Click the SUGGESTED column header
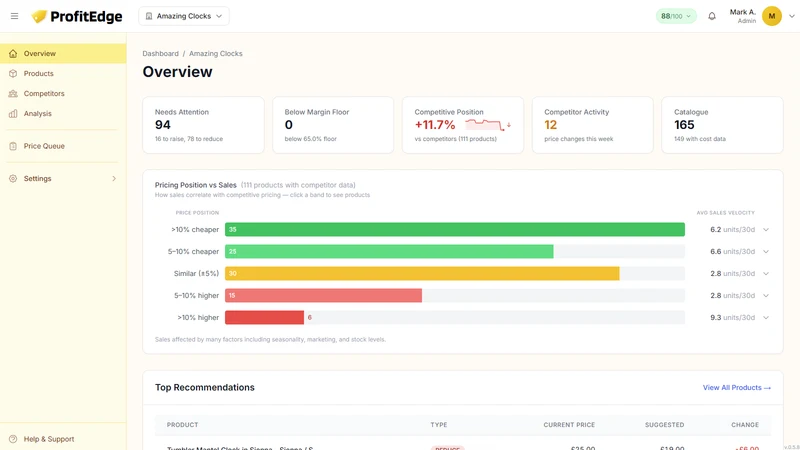 (x=664, y=424)
